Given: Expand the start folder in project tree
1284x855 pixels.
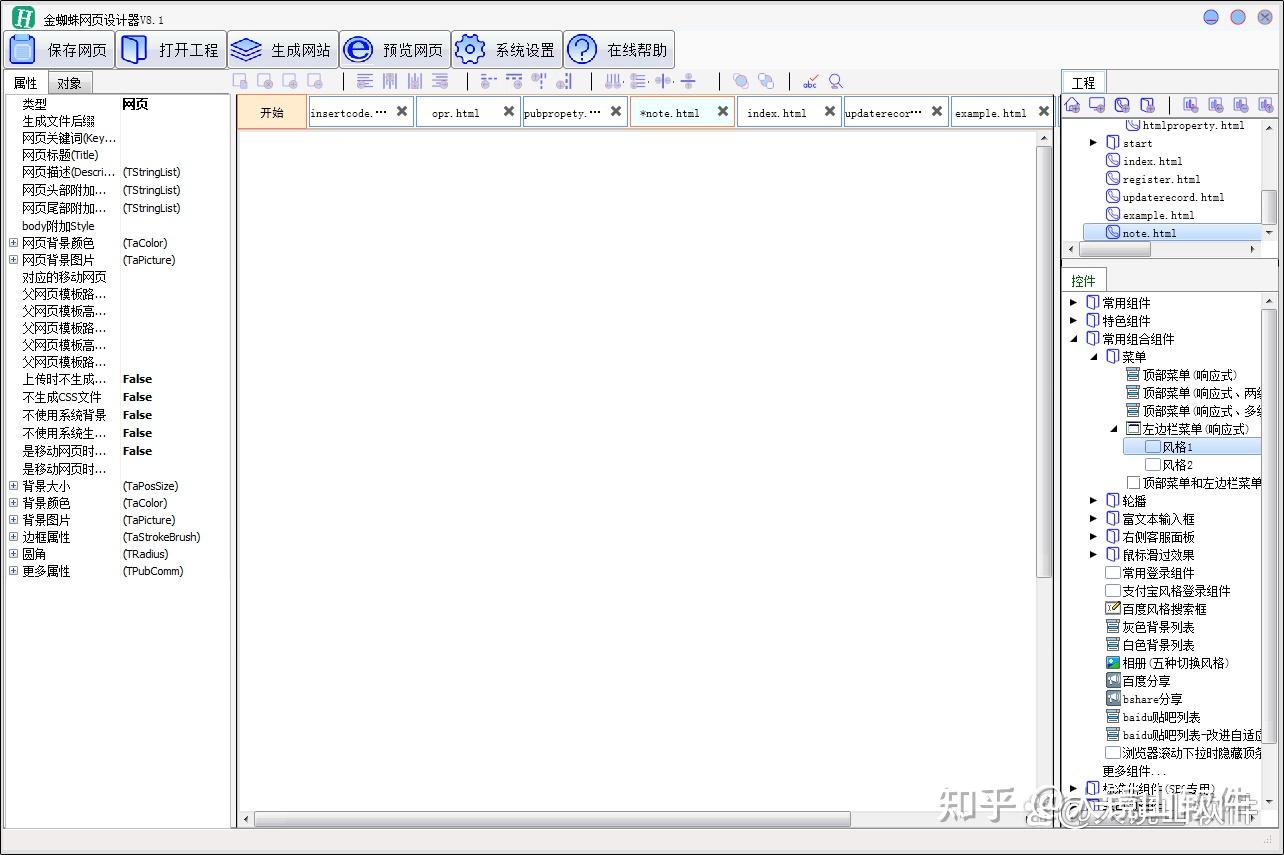Looking at the screenshot, I should 1094,143.
